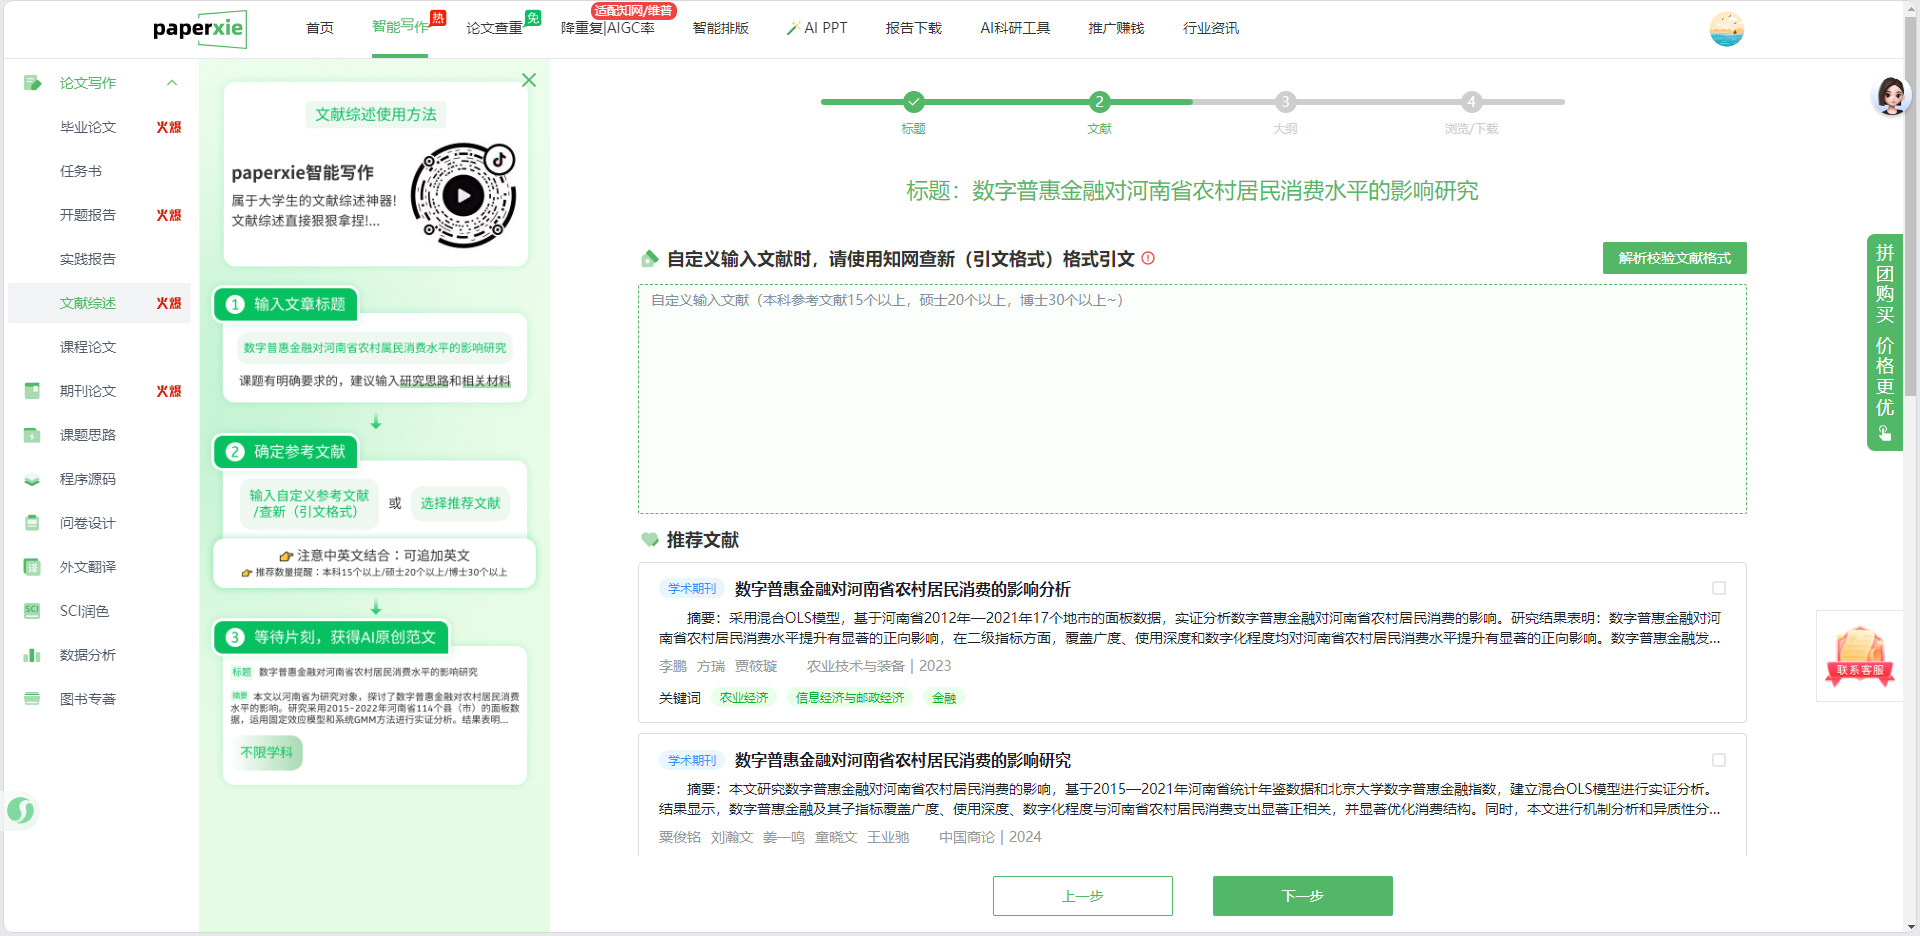This screenshot has height=936, width=1920.
Task: Open the 数据分析 sidebar icon
Action: [x=32, y=655]
